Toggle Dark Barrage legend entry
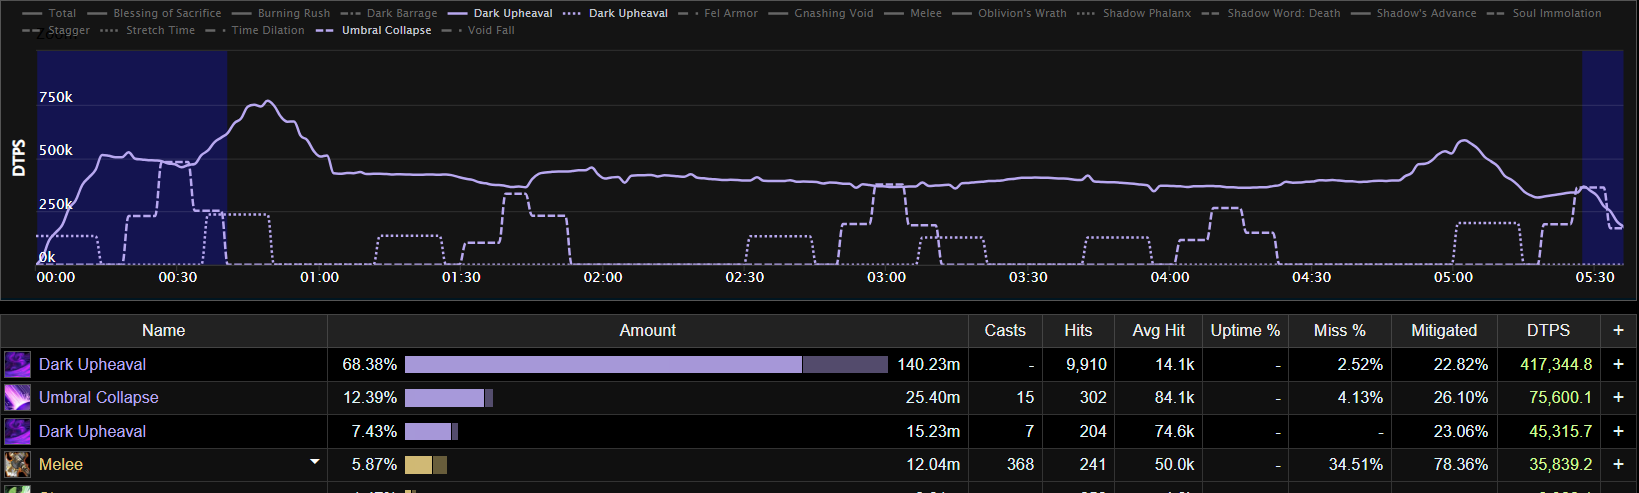1639x493 pixels. coord(389,13)
